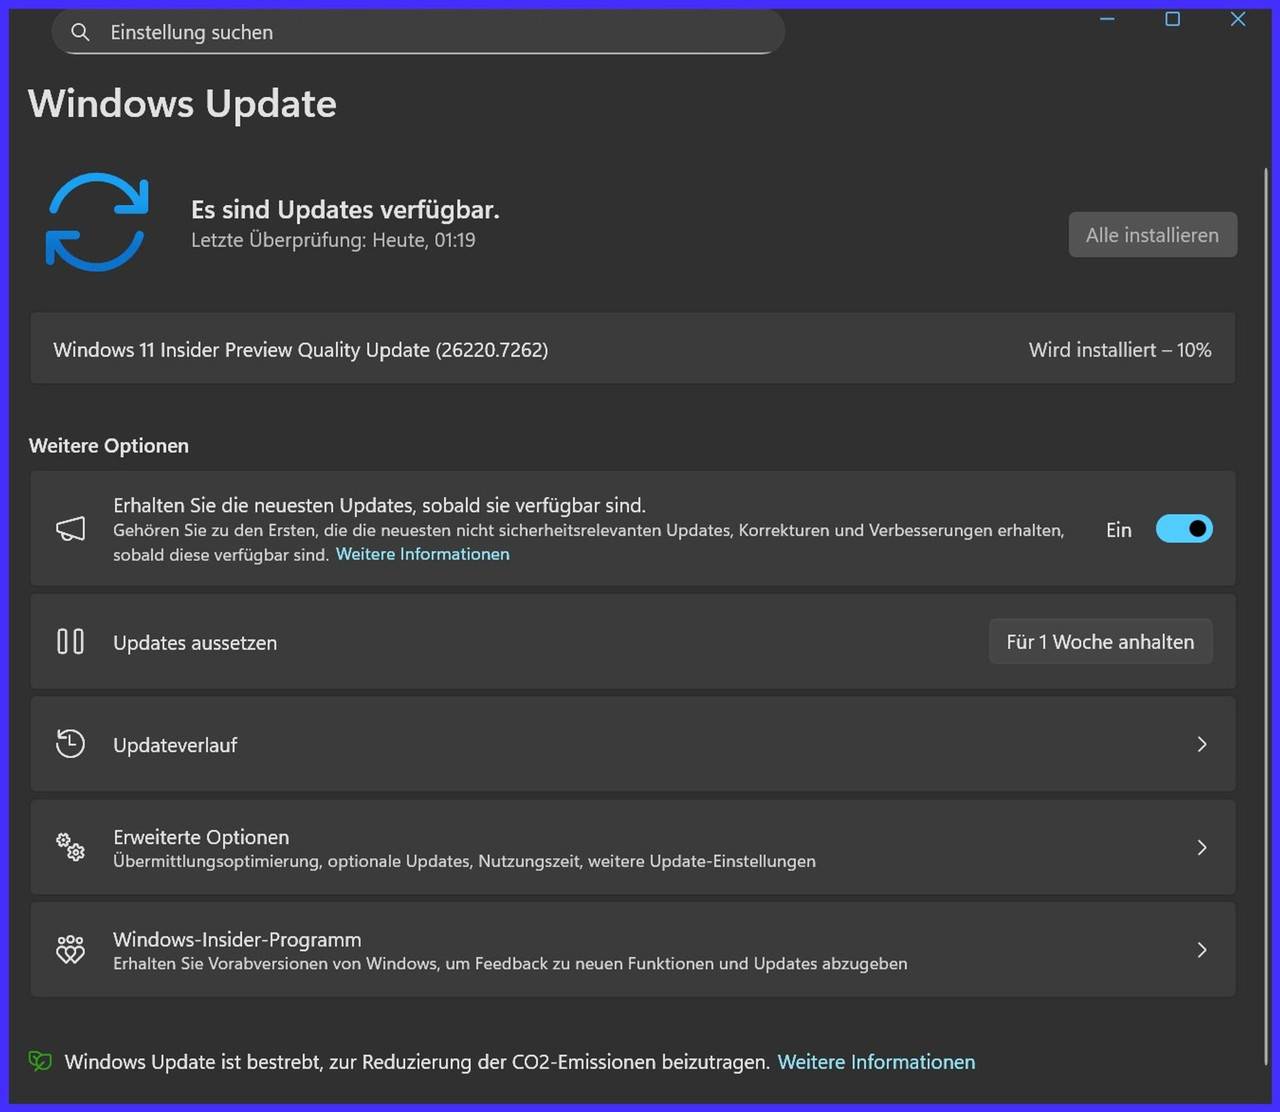Click the pause icon beside Updates aussetzen
The width and height of the screenshot is (1280, 1112).
coord(70,641)
